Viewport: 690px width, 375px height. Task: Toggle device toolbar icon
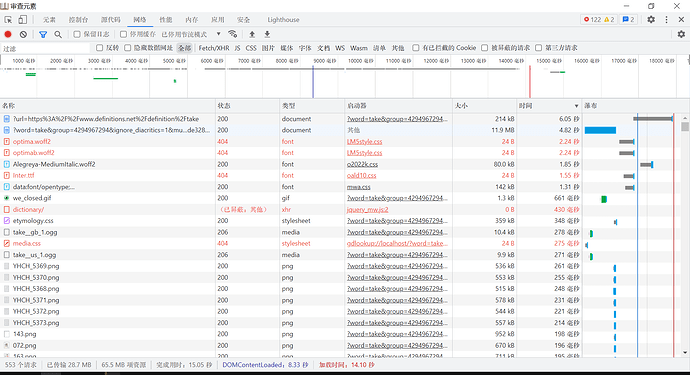pyautogui.click(x=22, y=19)
